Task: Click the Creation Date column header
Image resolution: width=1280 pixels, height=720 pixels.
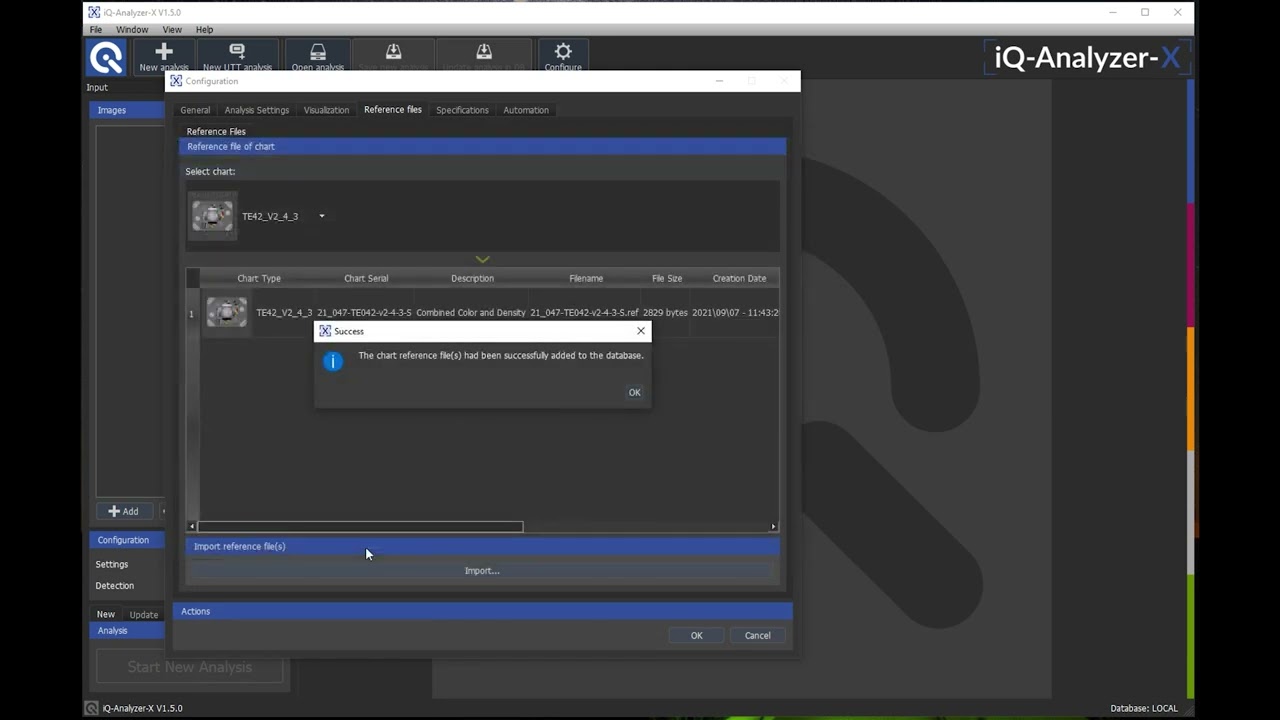Action: tap(739, 278)
